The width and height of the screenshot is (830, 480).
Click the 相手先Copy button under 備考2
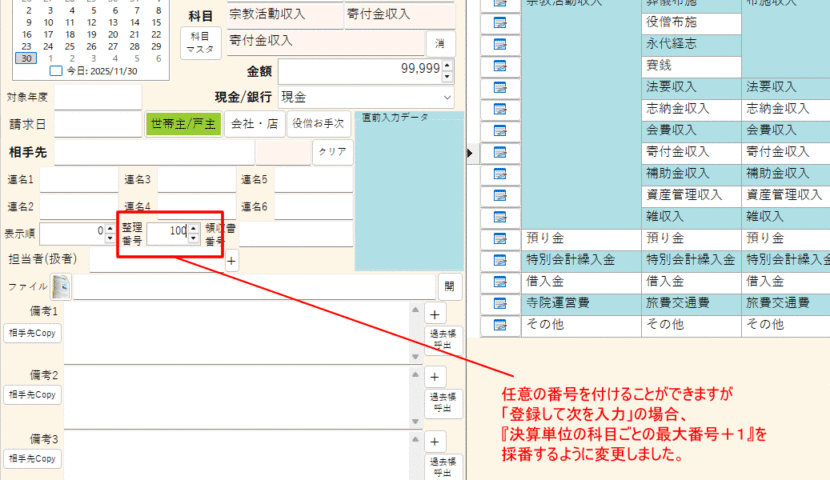[x=33, y=395]
